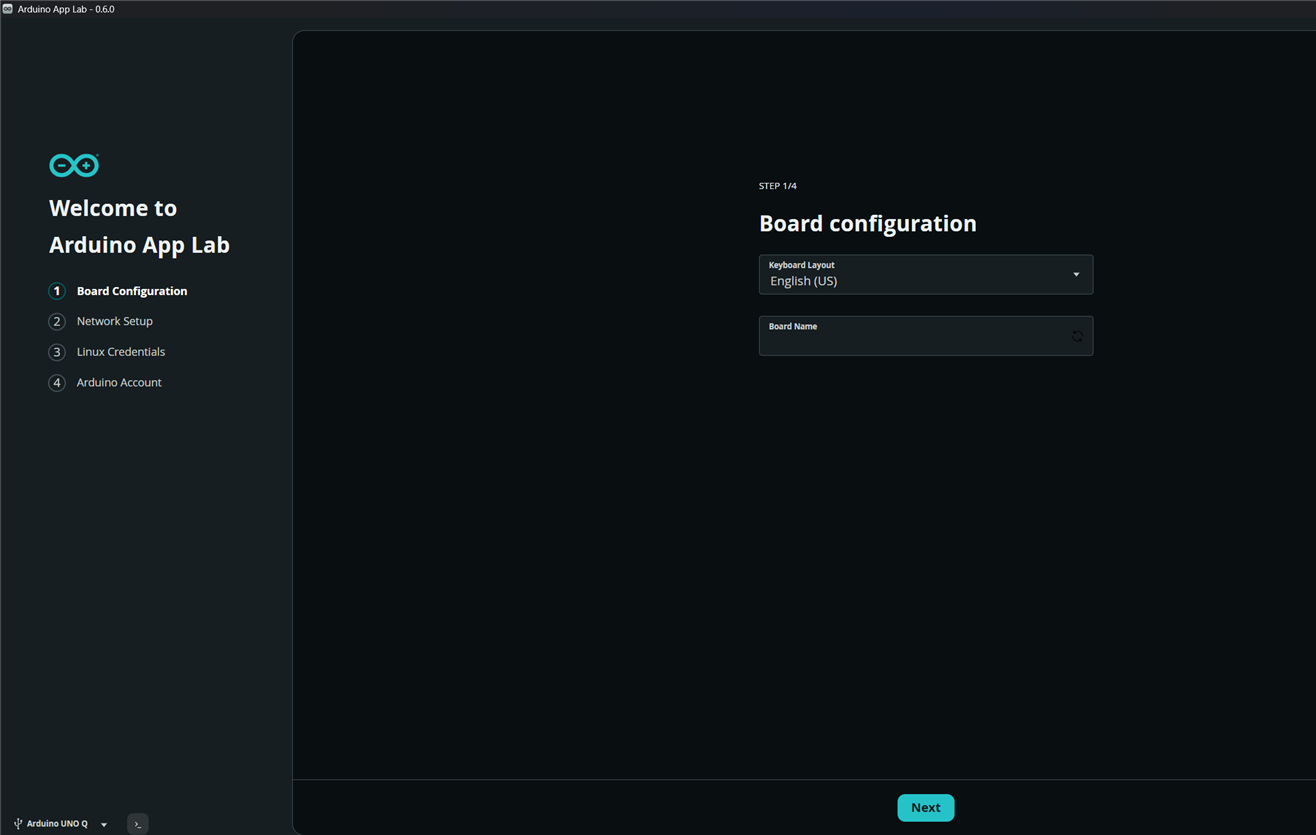
Task: Select the Network Setup step
Action: pos(101,321)
